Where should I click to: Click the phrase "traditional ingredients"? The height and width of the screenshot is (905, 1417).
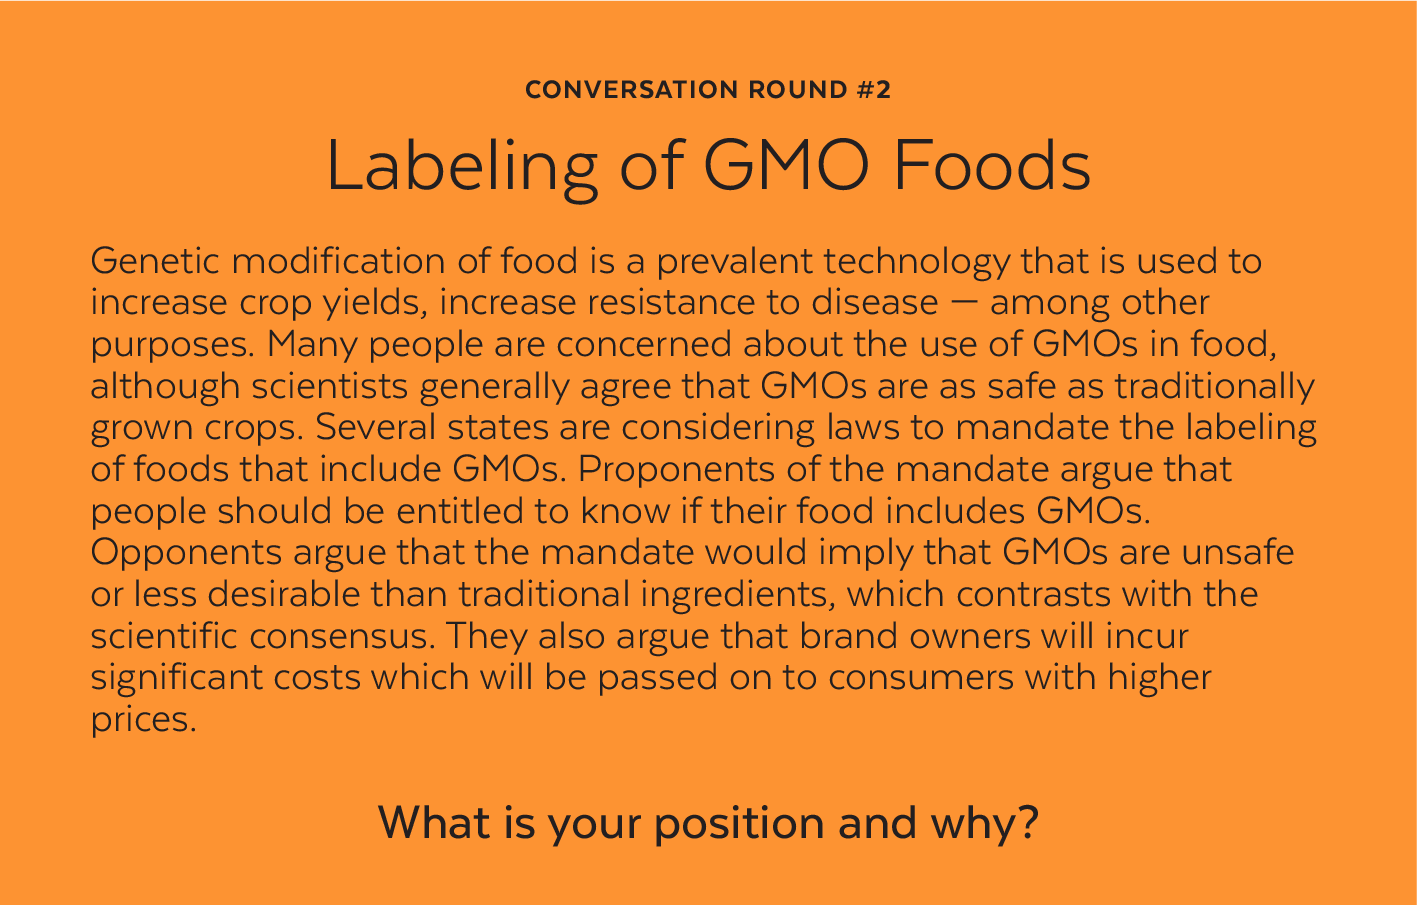click(646, 594)
